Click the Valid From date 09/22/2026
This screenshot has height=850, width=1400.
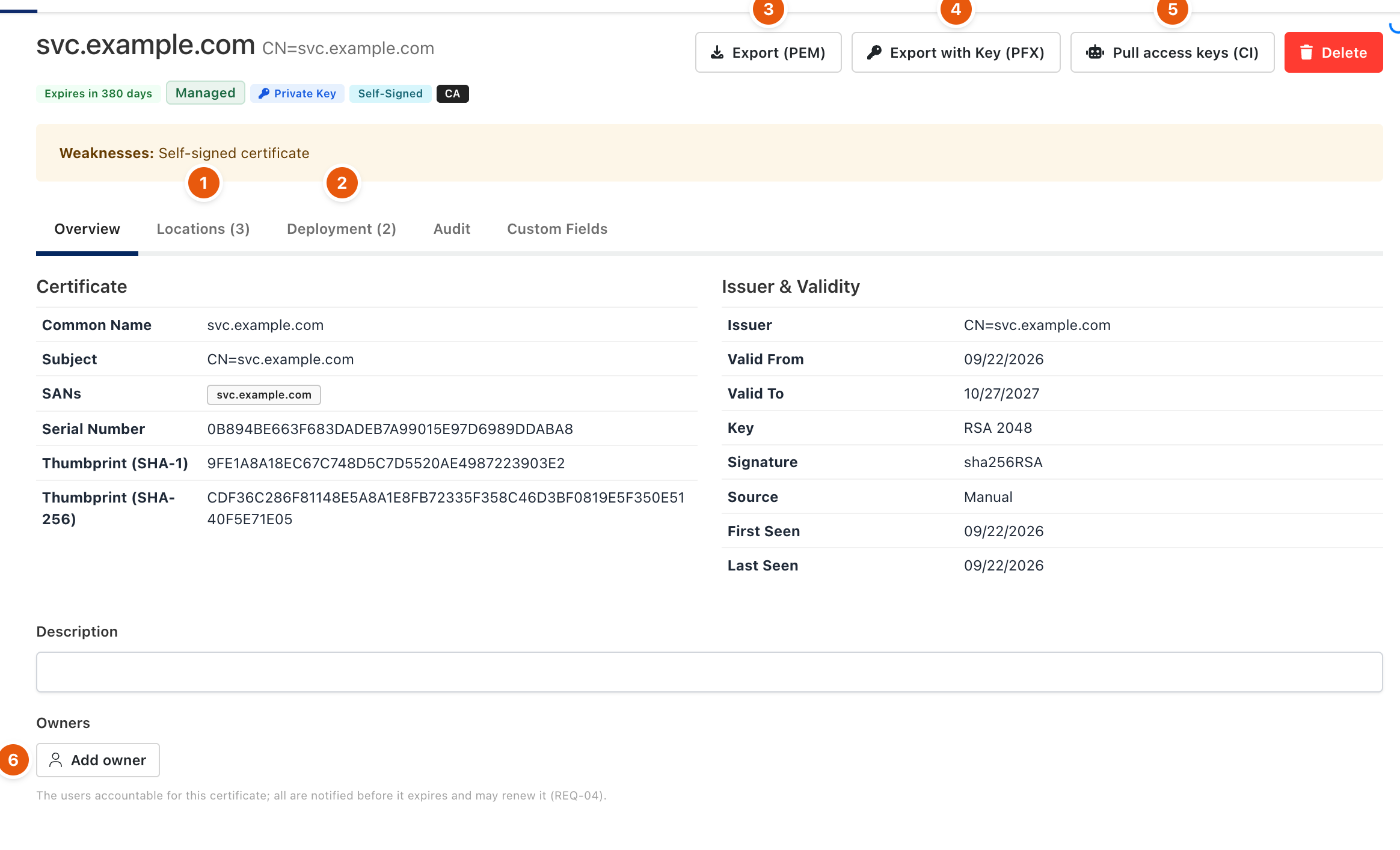[x=1004, y=359]
